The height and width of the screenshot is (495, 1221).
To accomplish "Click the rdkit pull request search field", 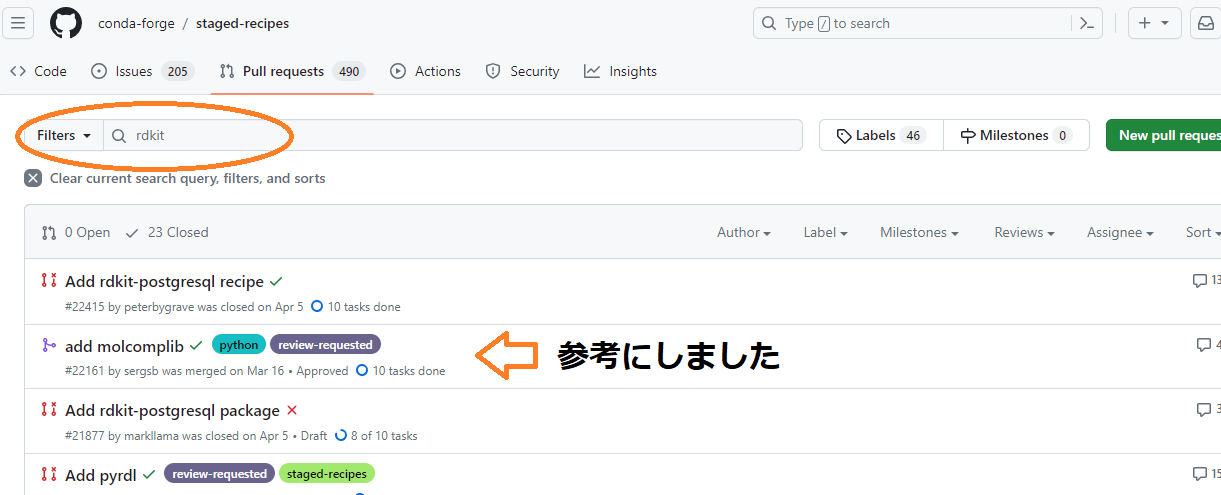I will pos(453,135).
